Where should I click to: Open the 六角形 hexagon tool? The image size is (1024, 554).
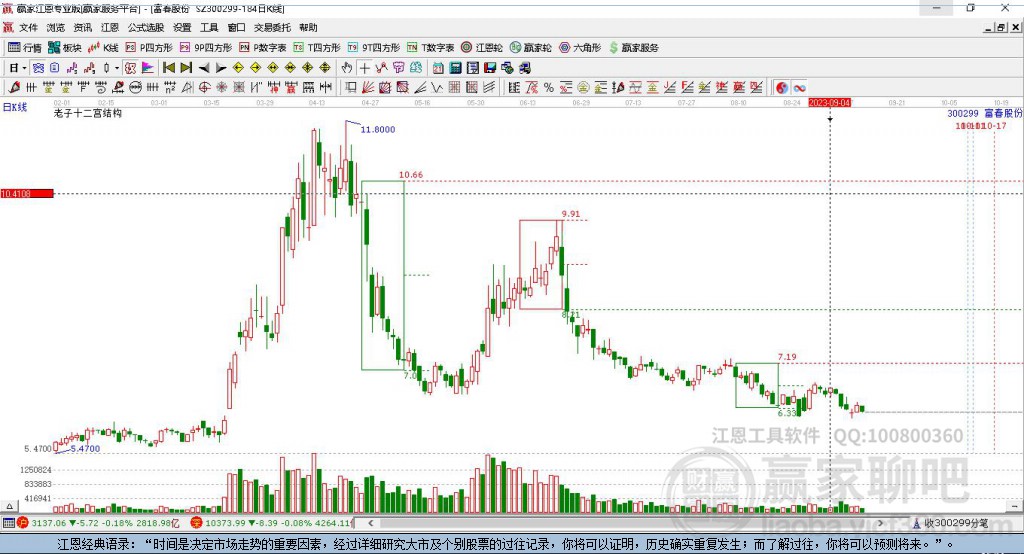click(x=580, y=48)
